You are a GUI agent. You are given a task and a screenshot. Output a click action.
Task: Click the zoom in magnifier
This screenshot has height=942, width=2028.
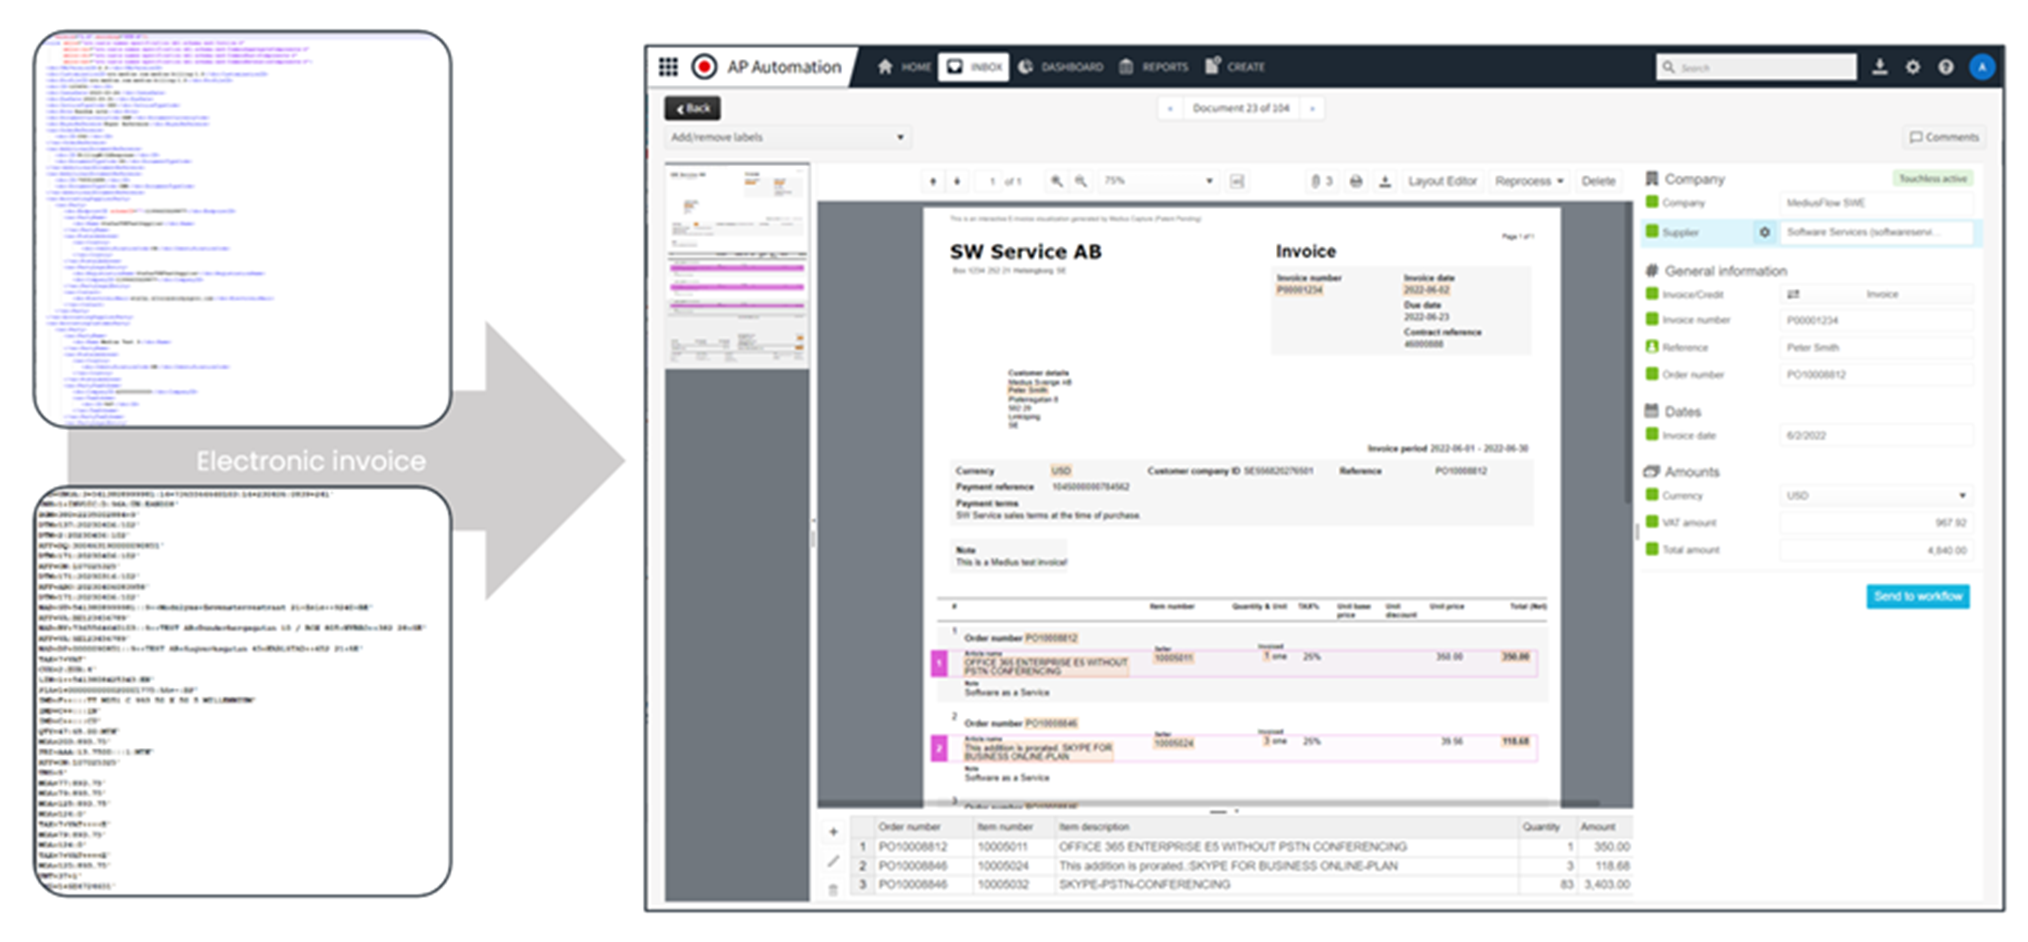(1056, 181)
